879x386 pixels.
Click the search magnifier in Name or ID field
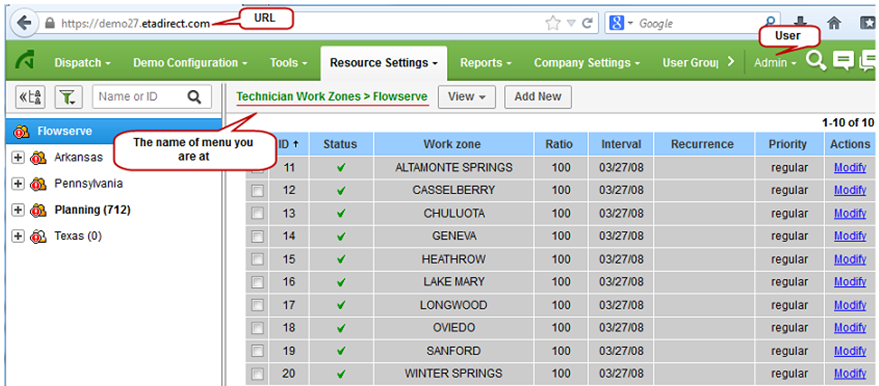click(194, 97)
